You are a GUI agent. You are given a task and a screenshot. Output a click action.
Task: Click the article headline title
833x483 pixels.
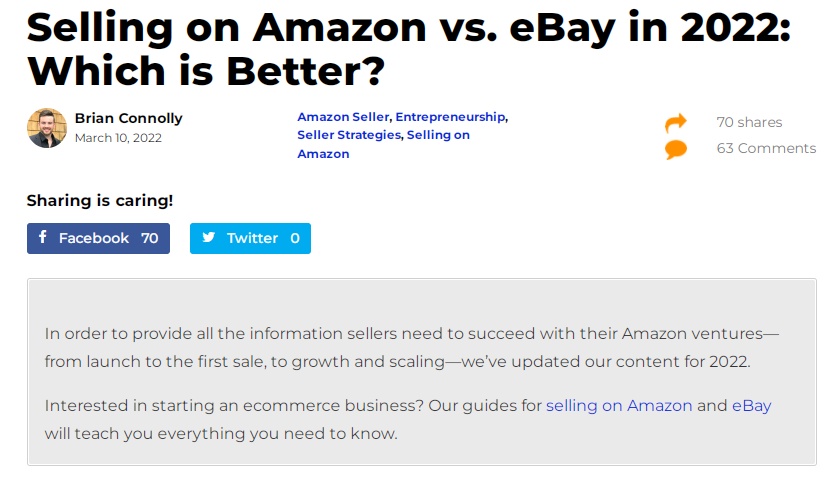pos(409,49)
